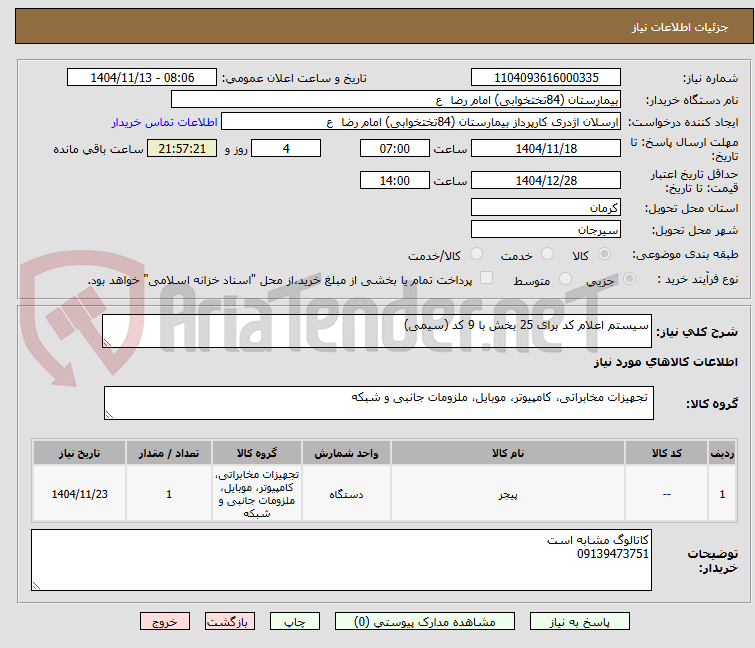Click the remaining time field 21:57:21
This screenshot has width=755, height=648.
pos(182,148)
